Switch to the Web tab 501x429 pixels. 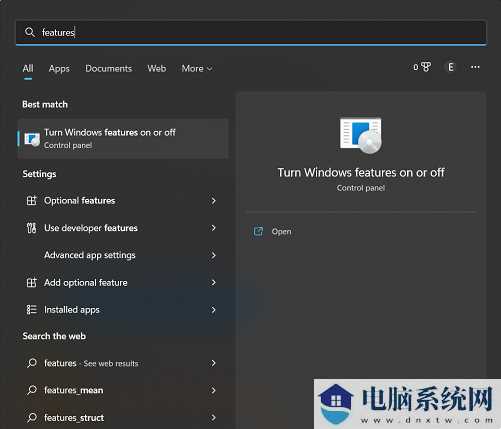tap(157, 69)
